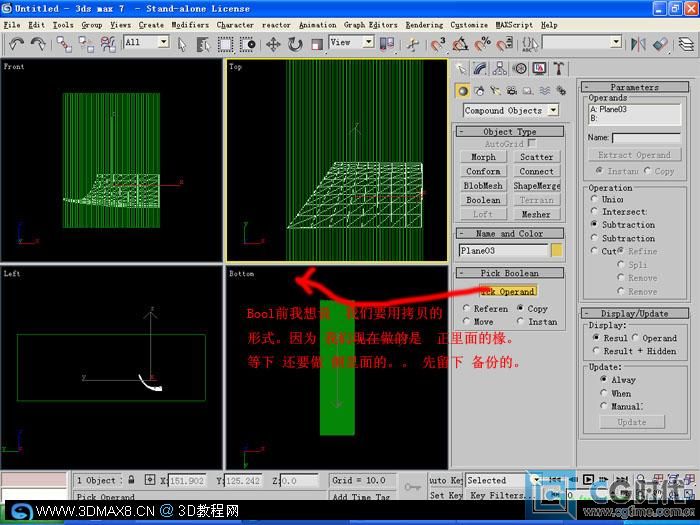Activate the Select and Move tool
The height and width of the screenshot is (525, 700).
(x=273, y=44)
